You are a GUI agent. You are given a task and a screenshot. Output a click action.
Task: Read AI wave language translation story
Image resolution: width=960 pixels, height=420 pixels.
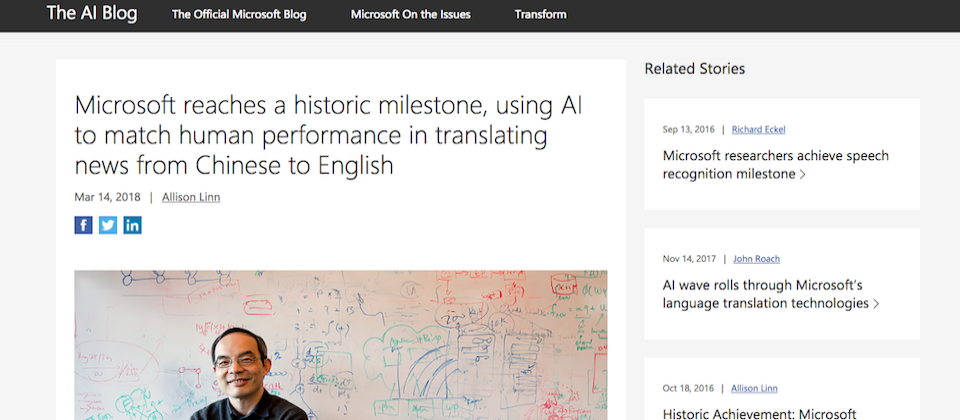click(x=771, y=294)
